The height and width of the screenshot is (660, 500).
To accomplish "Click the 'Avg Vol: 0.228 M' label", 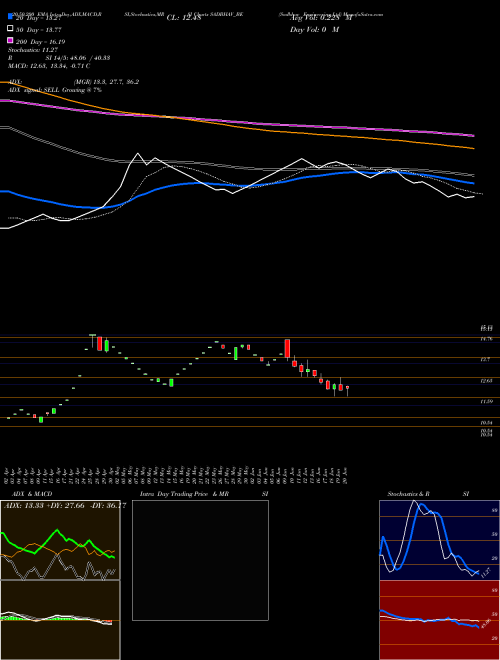I will point(320,18).
